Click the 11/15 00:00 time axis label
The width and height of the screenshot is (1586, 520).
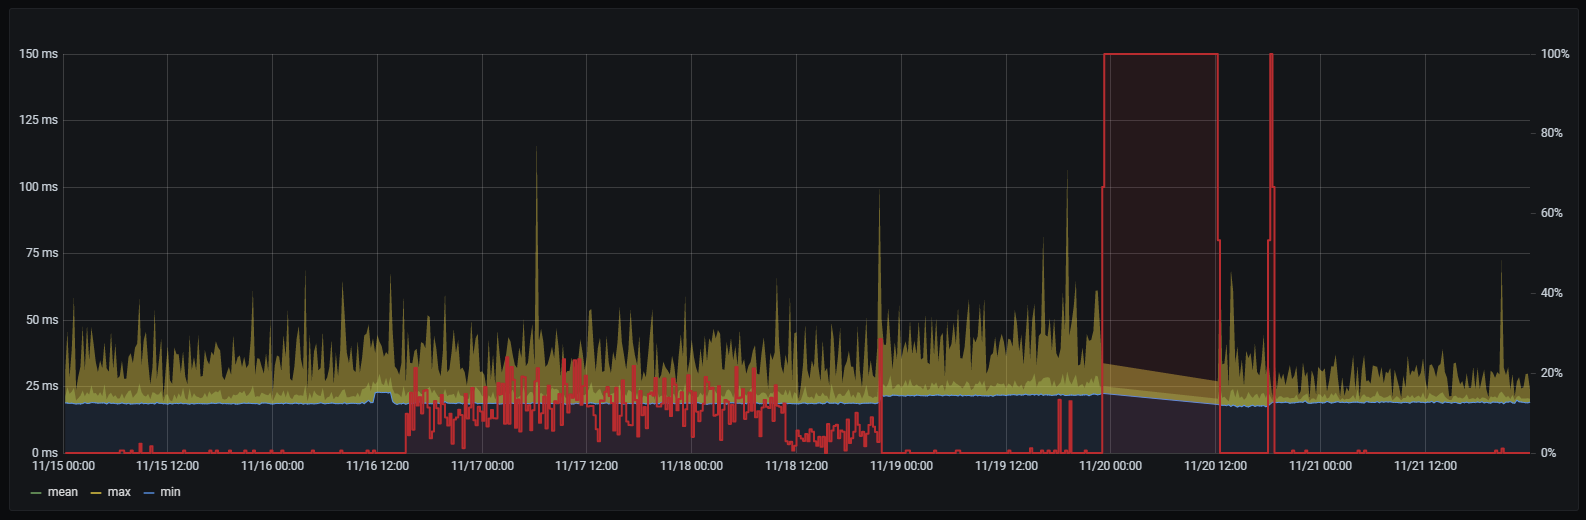[64, 466]
